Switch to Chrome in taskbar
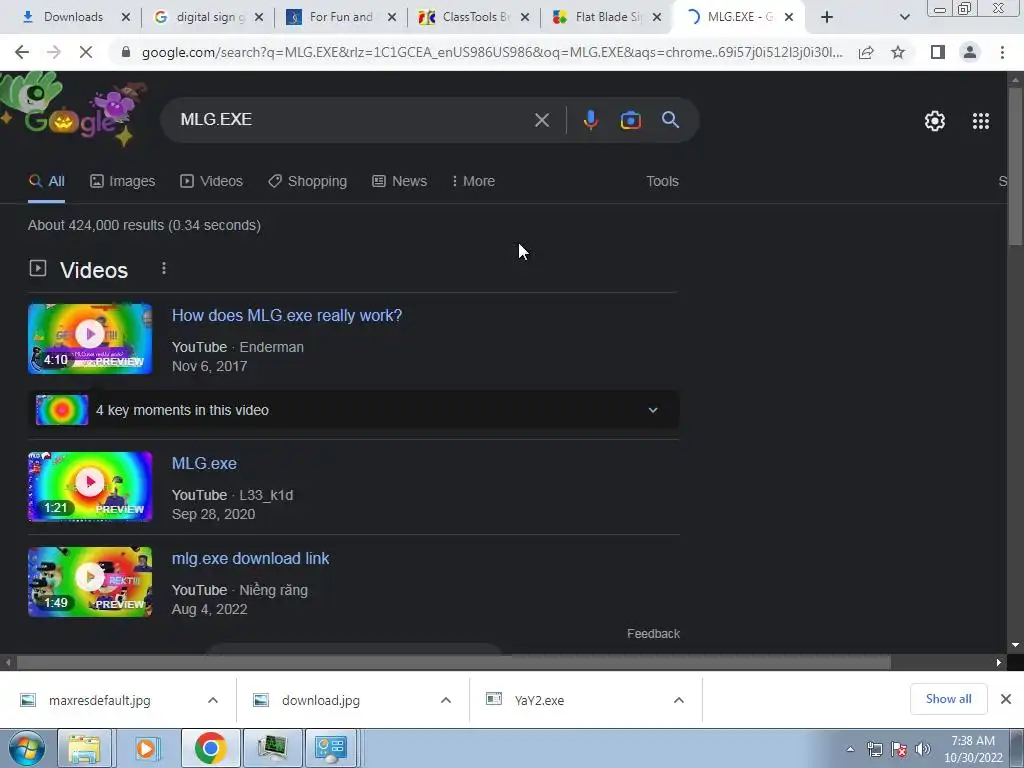The image size is (1024, 768). [x=210, y=748]
